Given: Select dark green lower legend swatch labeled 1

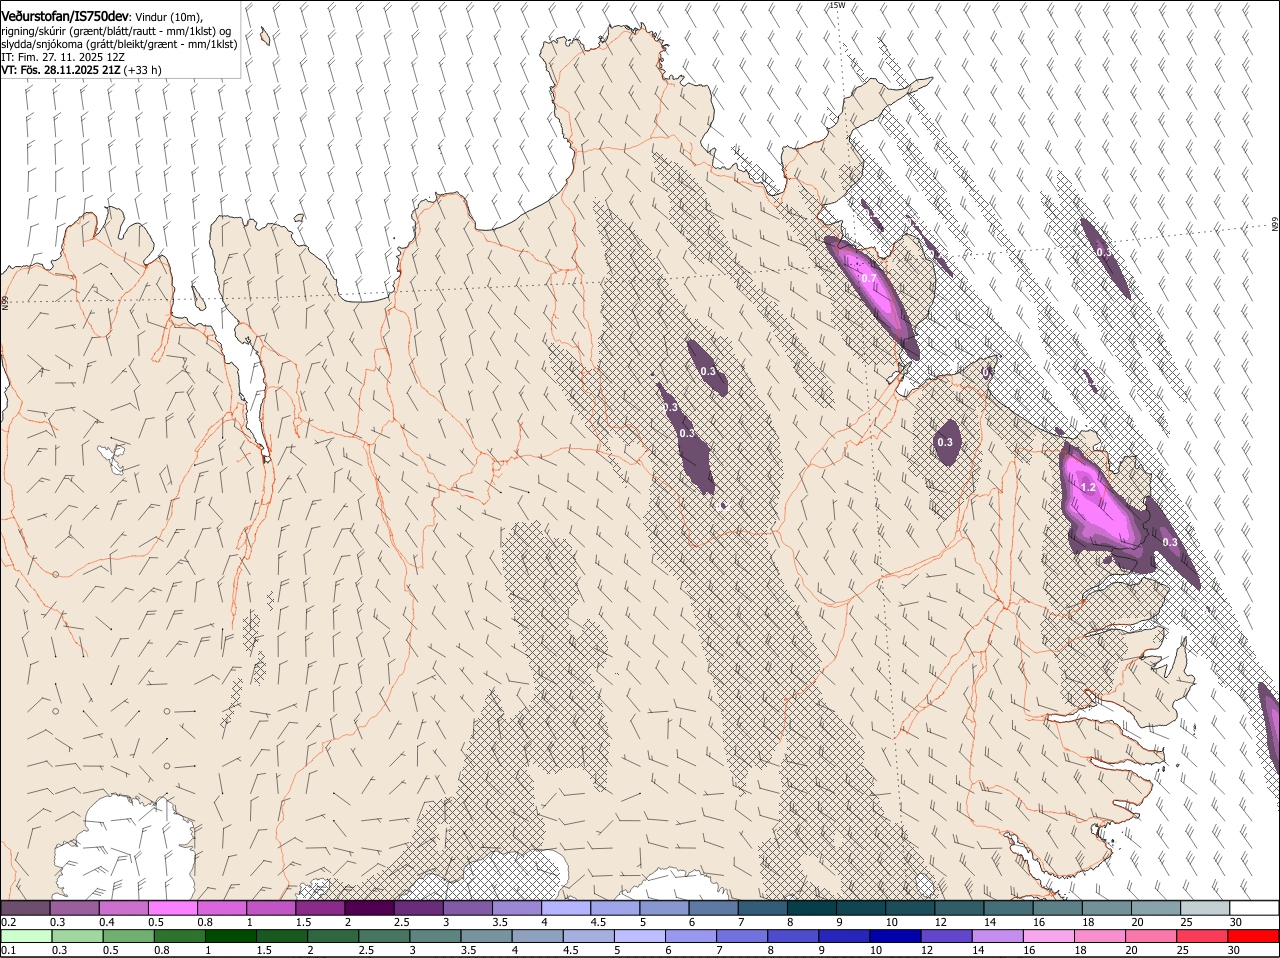Looking at the screenshot, I should tap(230, 936).
